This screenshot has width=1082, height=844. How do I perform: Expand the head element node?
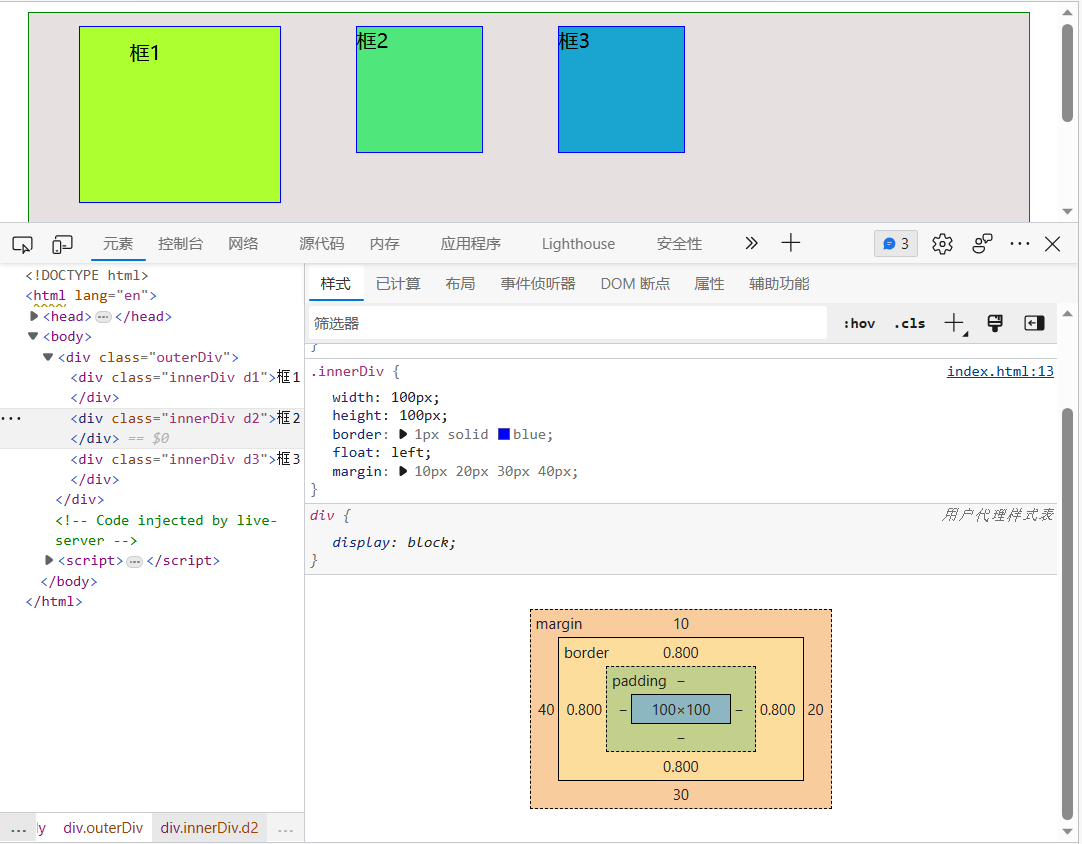tap(35, 316)
